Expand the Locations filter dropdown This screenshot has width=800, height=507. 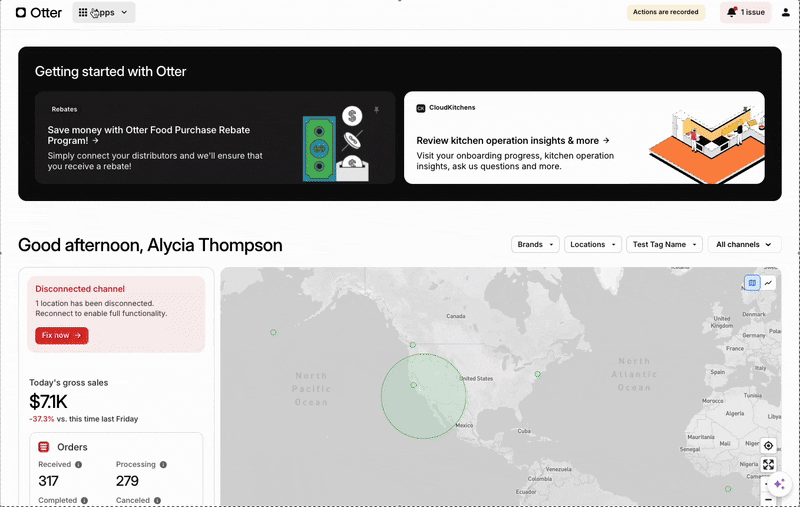click(x=592, y=244)
